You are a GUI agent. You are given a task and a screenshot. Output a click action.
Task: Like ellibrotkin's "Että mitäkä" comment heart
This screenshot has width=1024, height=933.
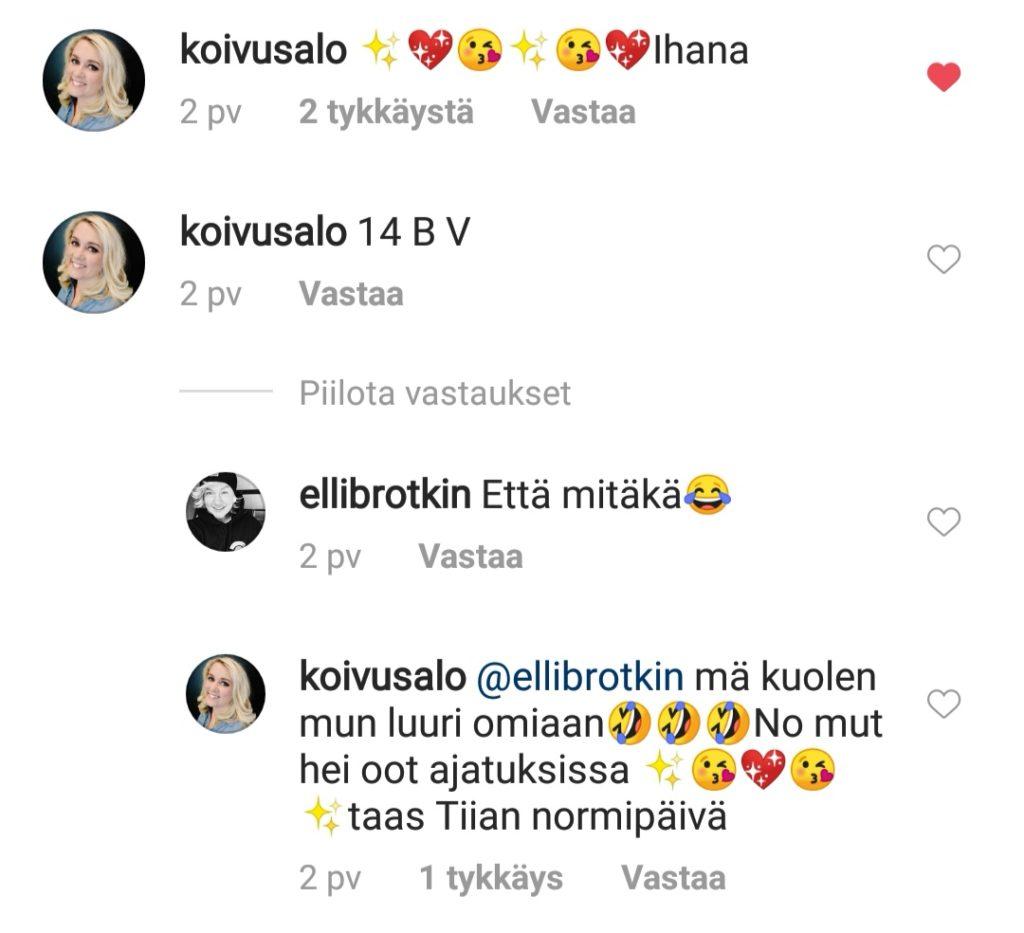point(944,522)
